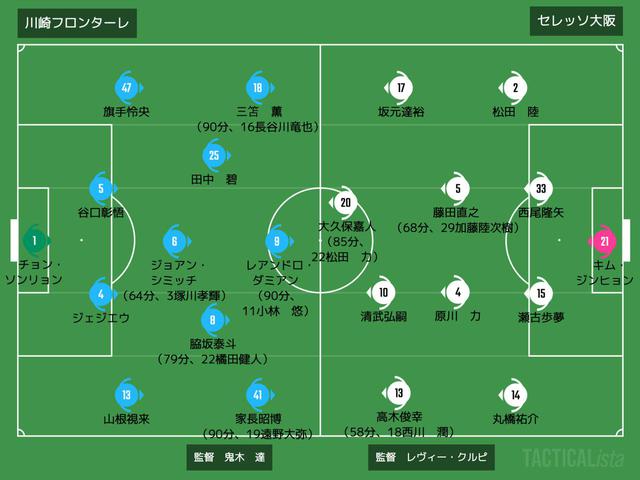Click goalkeeper marker number 1 in green
Image resolution: width=640 pixels, height=480 pixels.
click(36, 240)
